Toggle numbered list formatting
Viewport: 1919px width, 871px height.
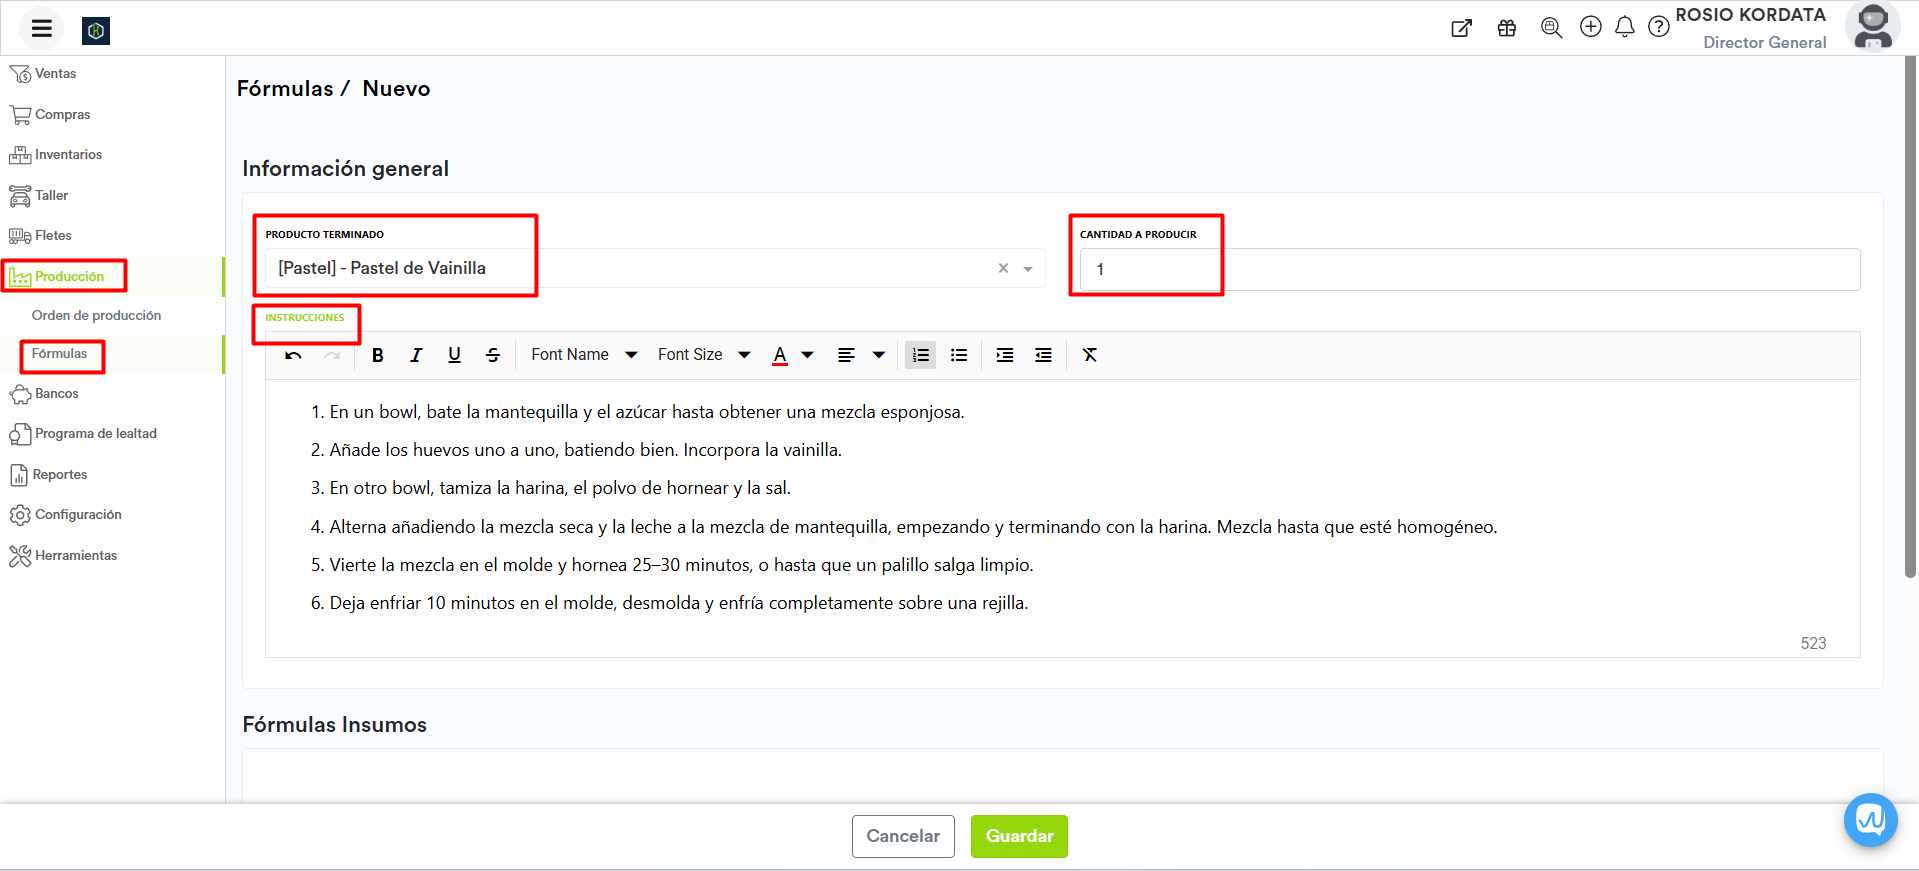click(x=920, y=355)
